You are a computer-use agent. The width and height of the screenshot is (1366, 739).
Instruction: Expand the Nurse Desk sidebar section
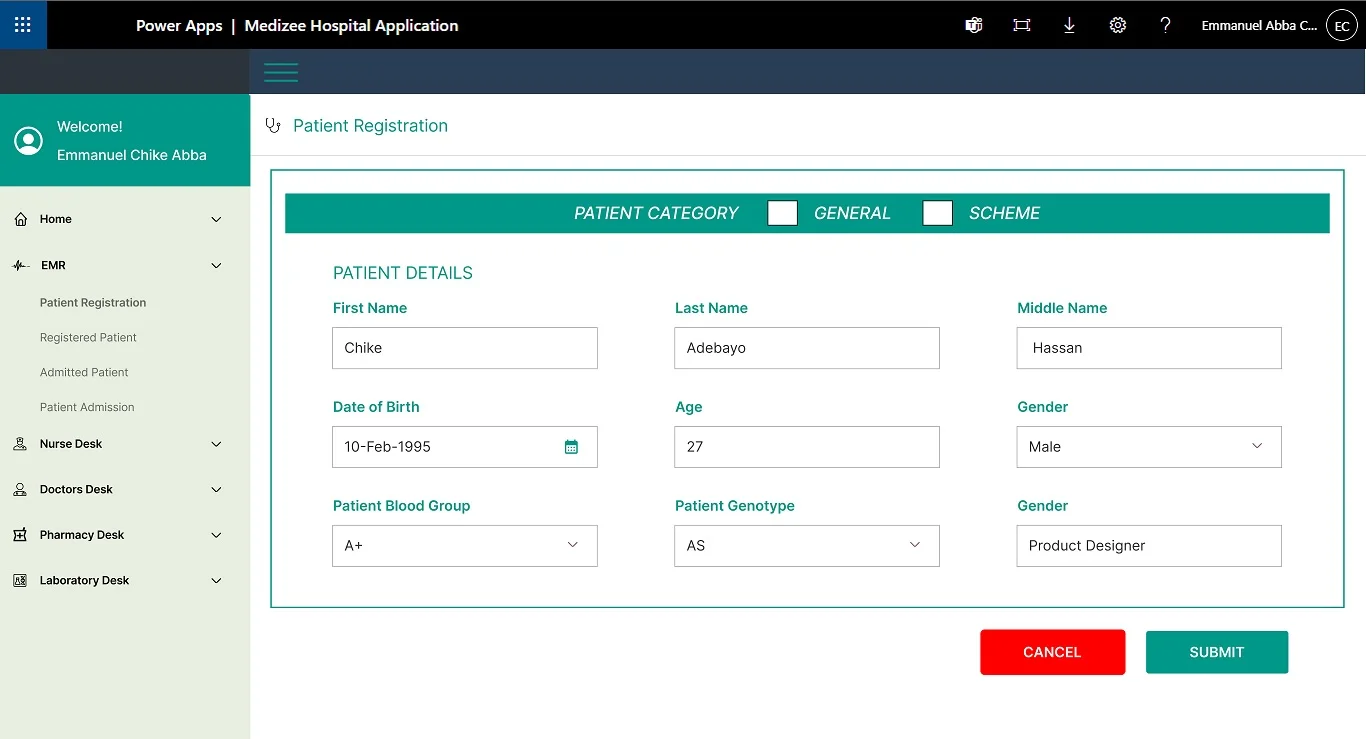(118, 444)
